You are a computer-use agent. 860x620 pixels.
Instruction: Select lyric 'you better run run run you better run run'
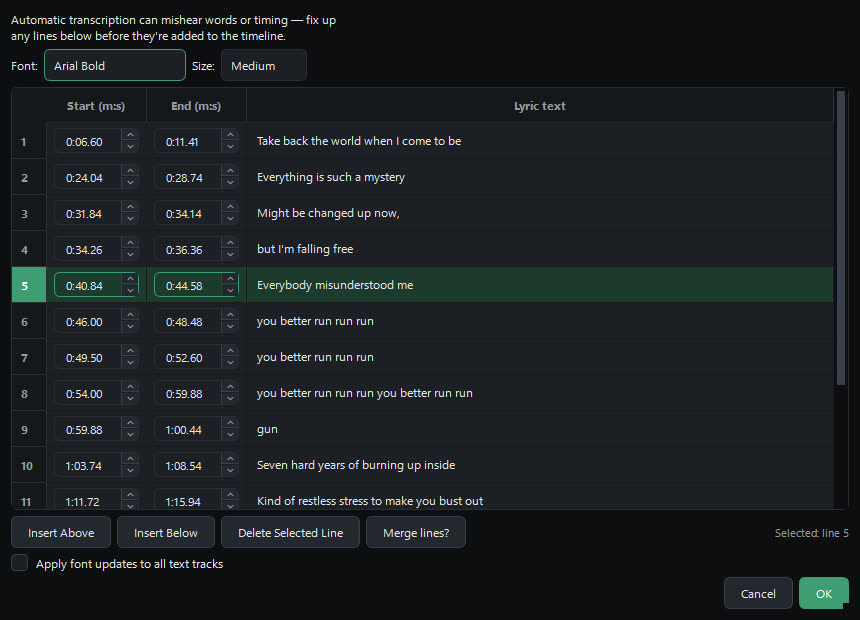coord(365,393)
